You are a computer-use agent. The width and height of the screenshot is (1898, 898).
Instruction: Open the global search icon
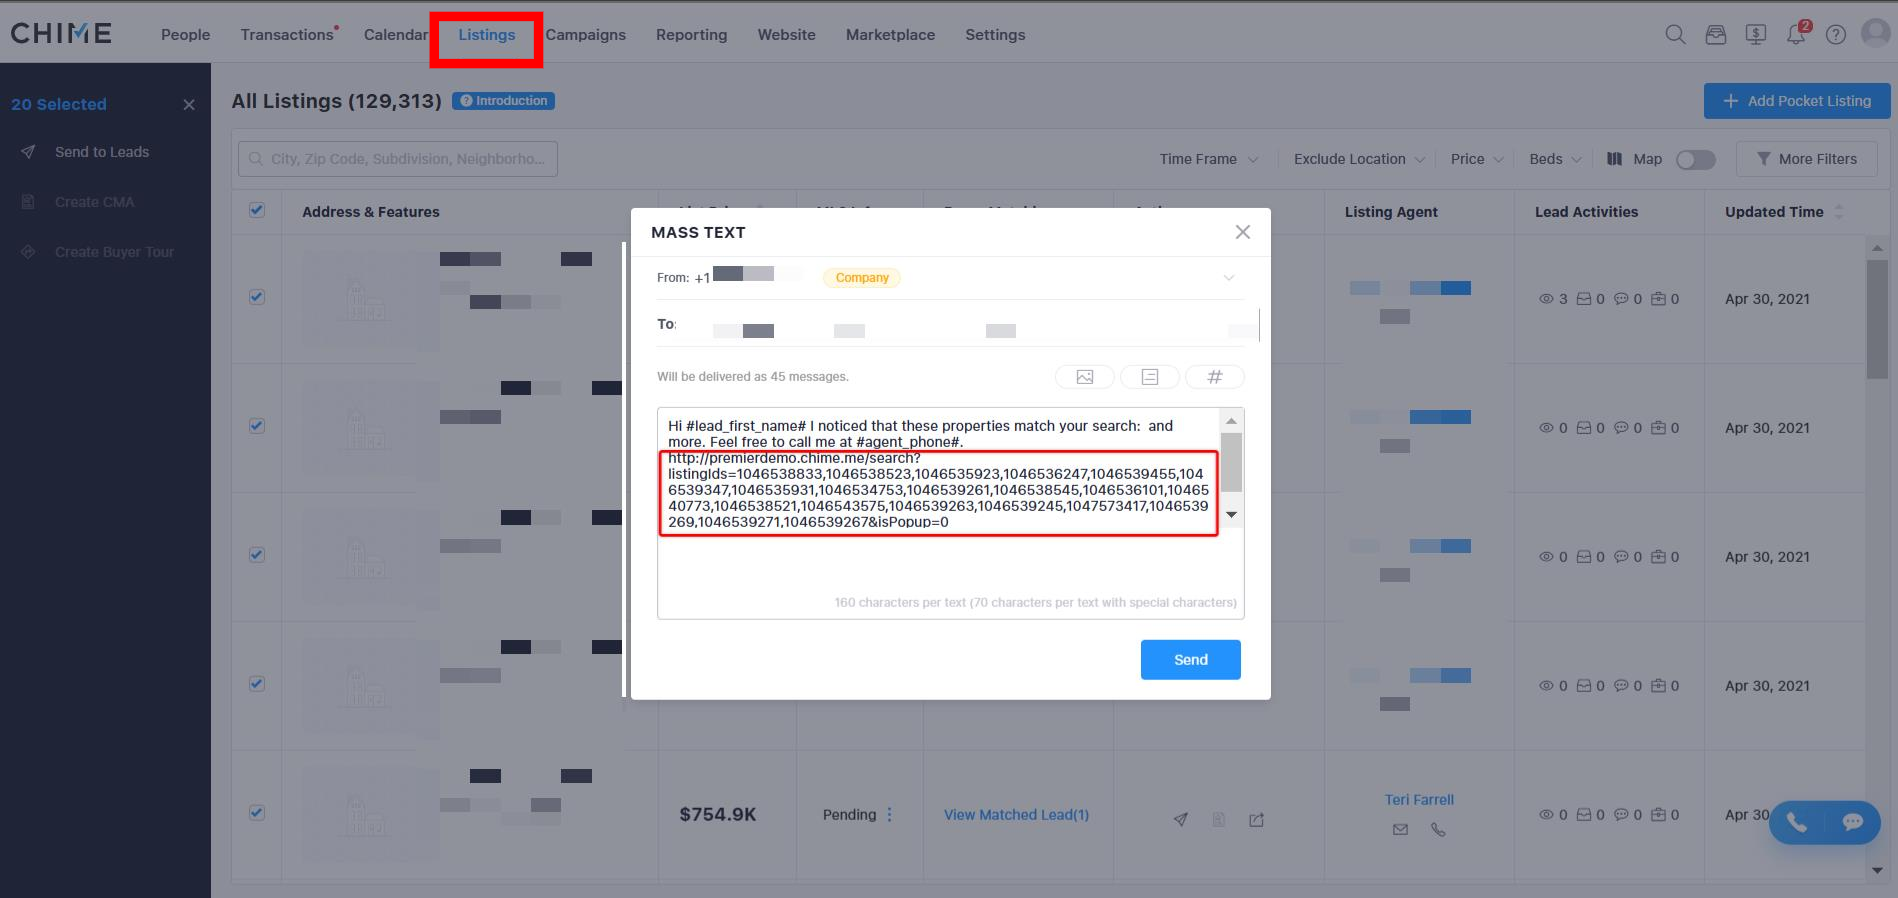(x=1675, y=35)
